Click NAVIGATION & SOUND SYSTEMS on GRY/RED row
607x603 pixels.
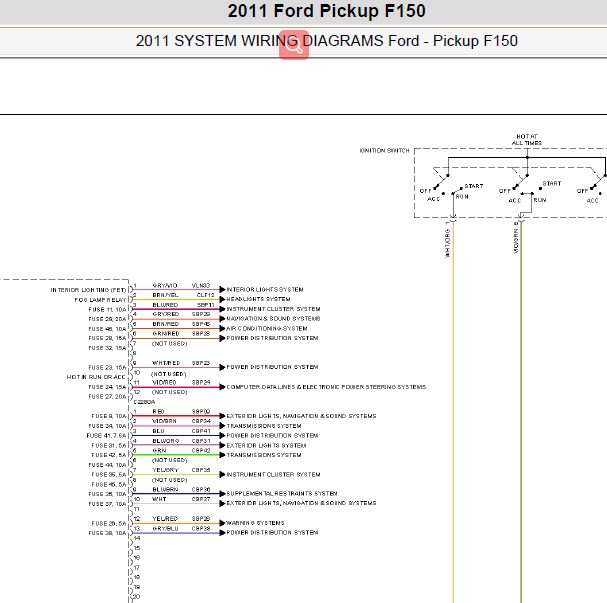coord(273,319)
